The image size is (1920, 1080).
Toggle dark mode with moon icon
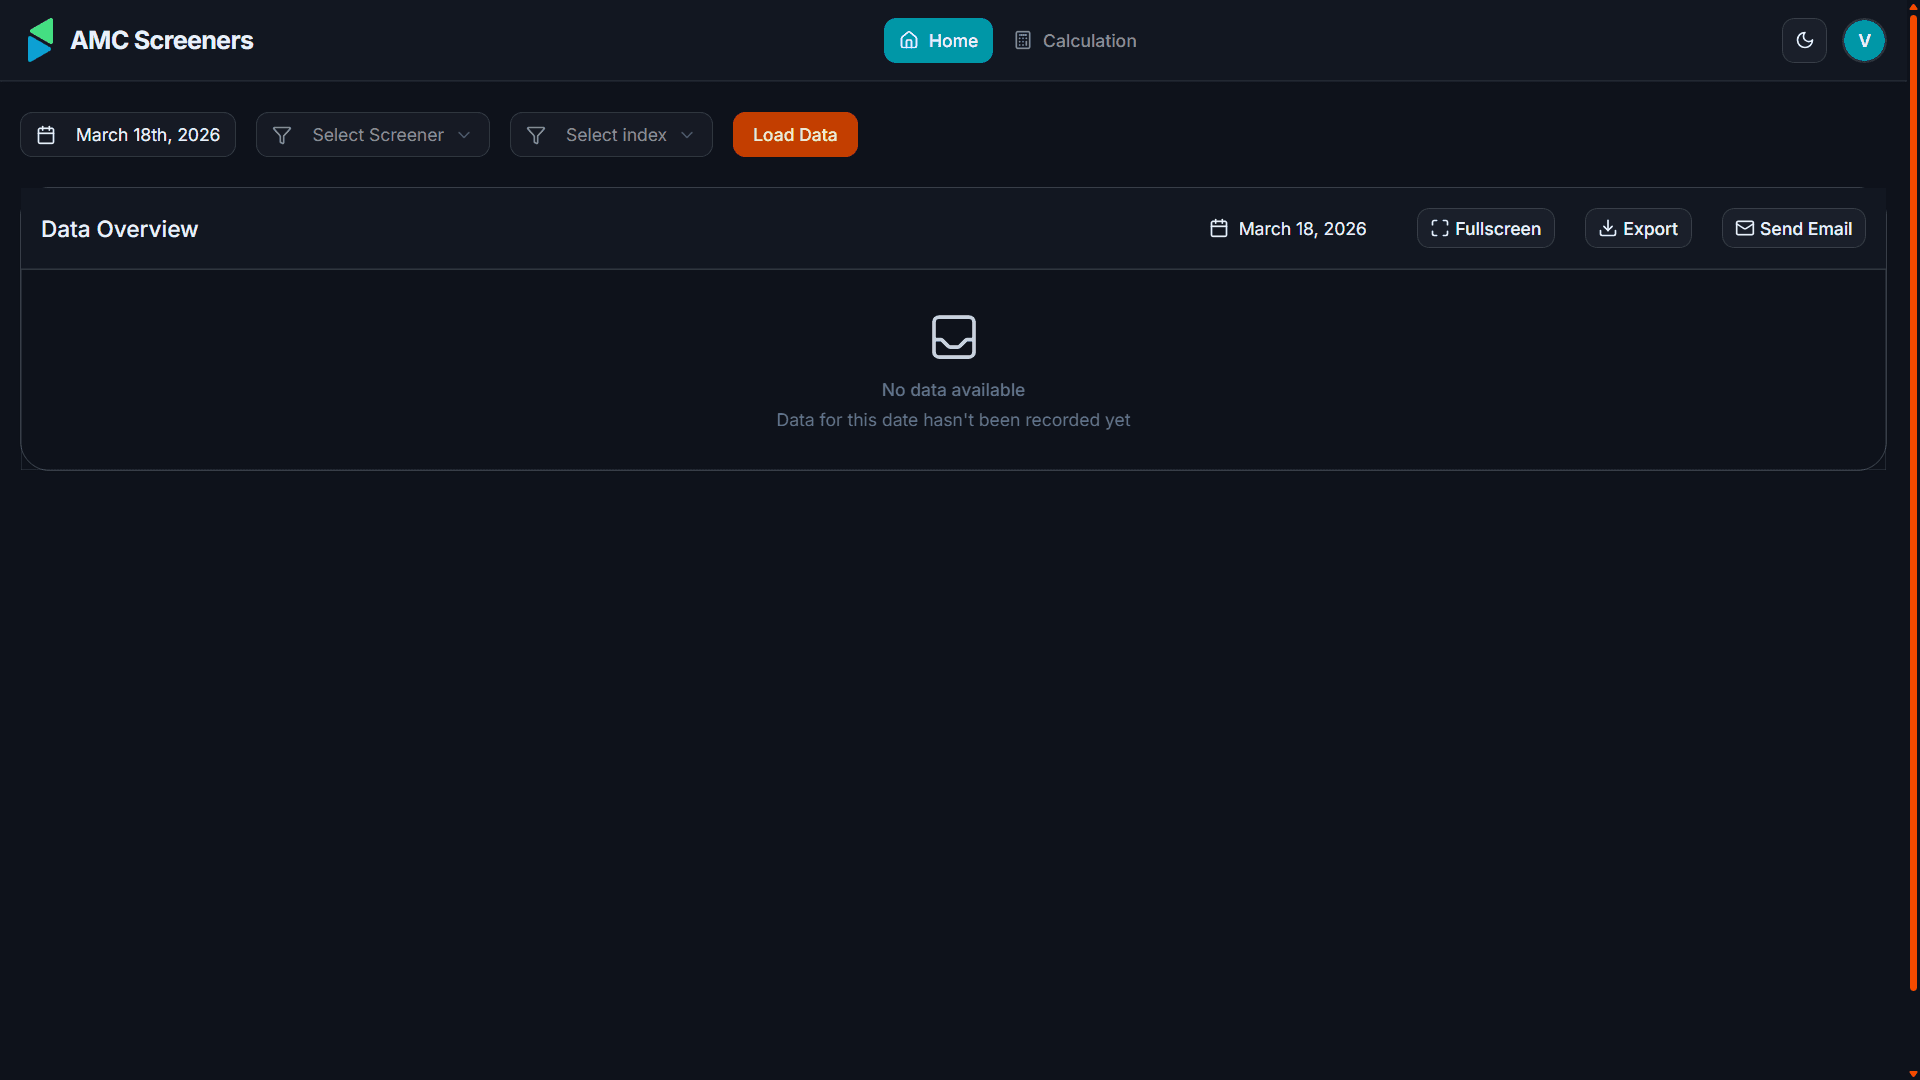pos(1804,40)
